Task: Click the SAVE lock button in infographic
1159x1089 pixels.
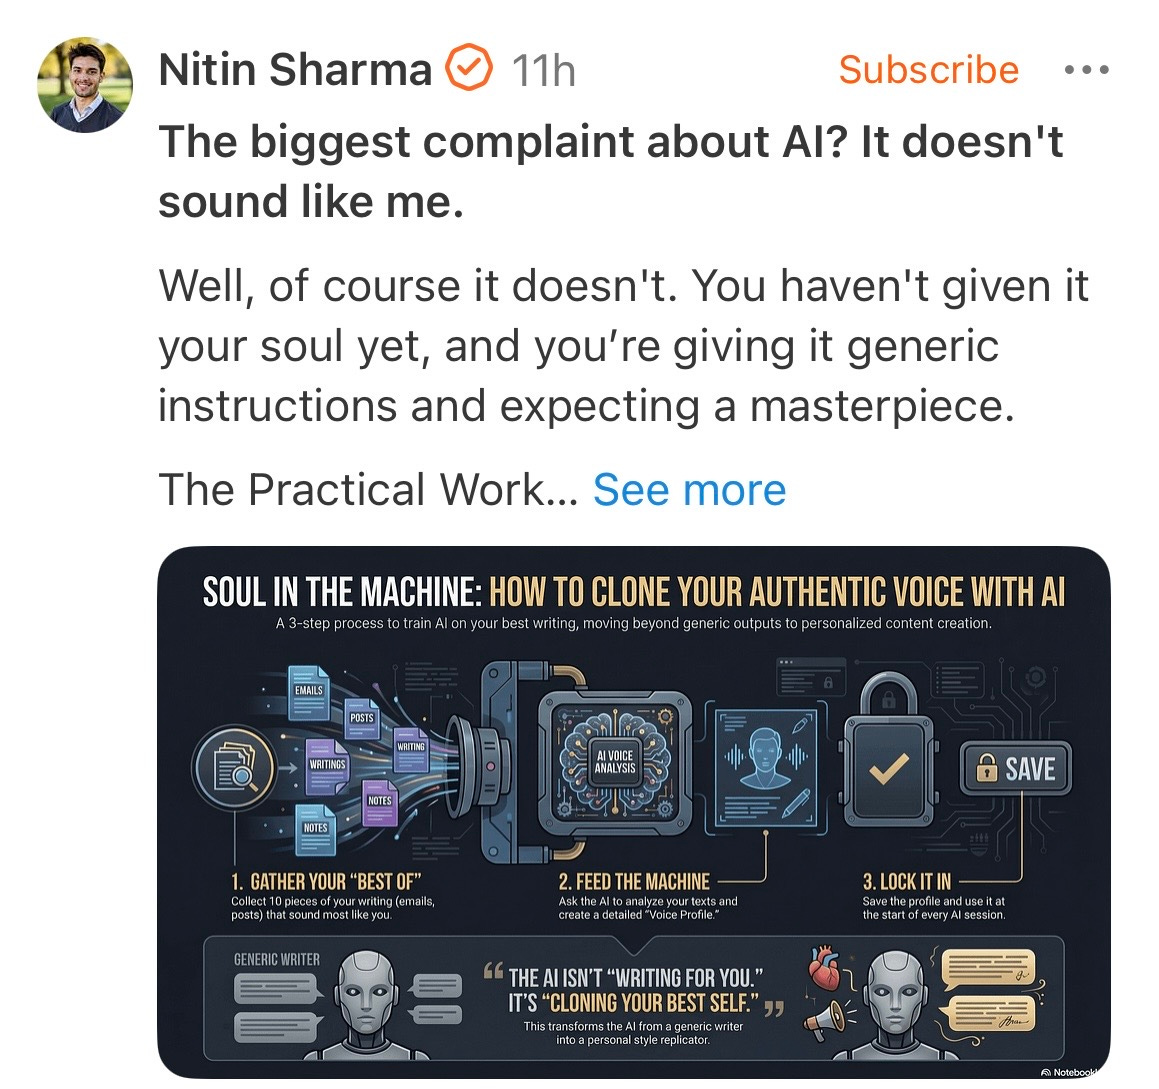Action: [x=1016, y=769]
